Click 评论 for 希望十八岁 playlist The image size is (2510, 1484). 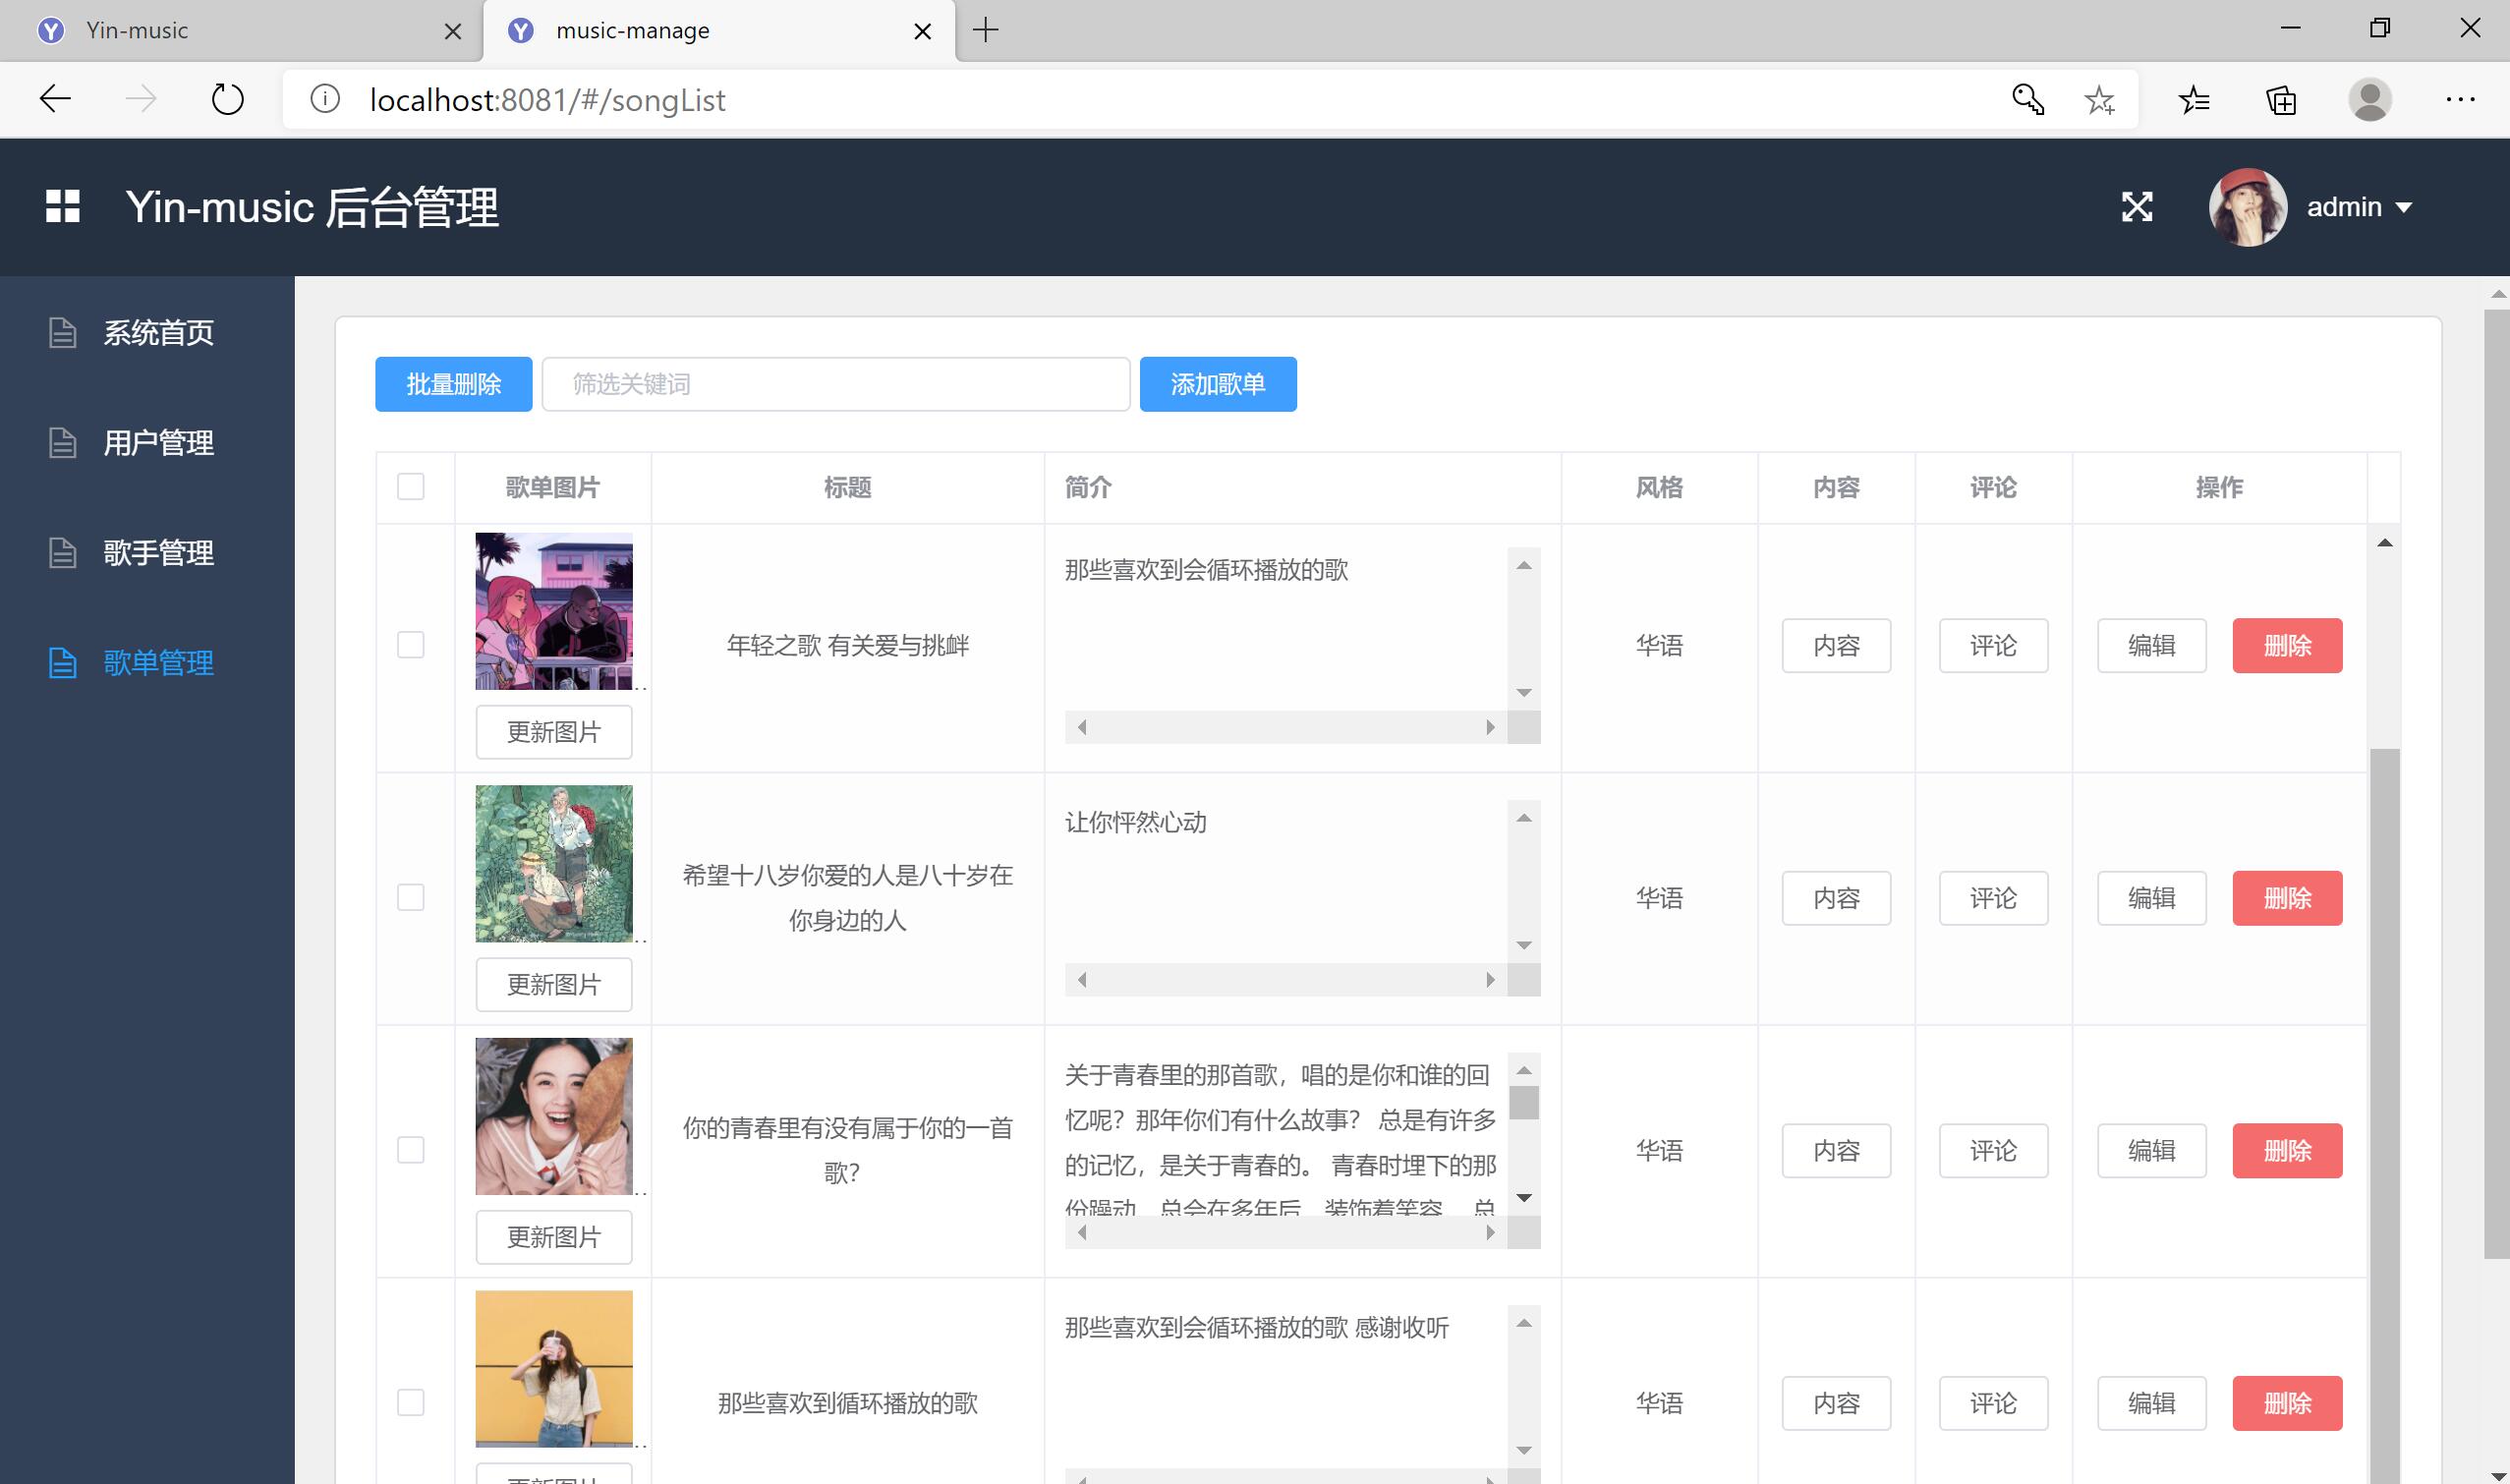1992,897
